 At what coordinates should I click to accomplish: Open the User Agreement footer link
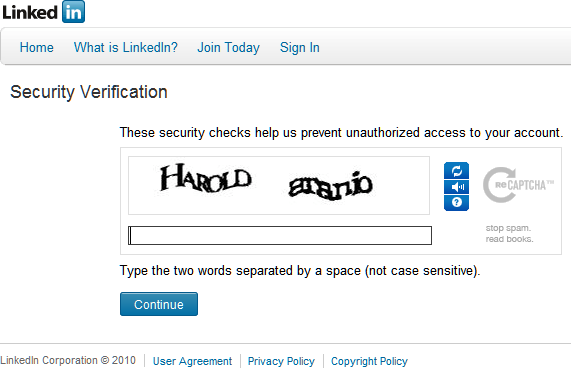coord(192,361)
